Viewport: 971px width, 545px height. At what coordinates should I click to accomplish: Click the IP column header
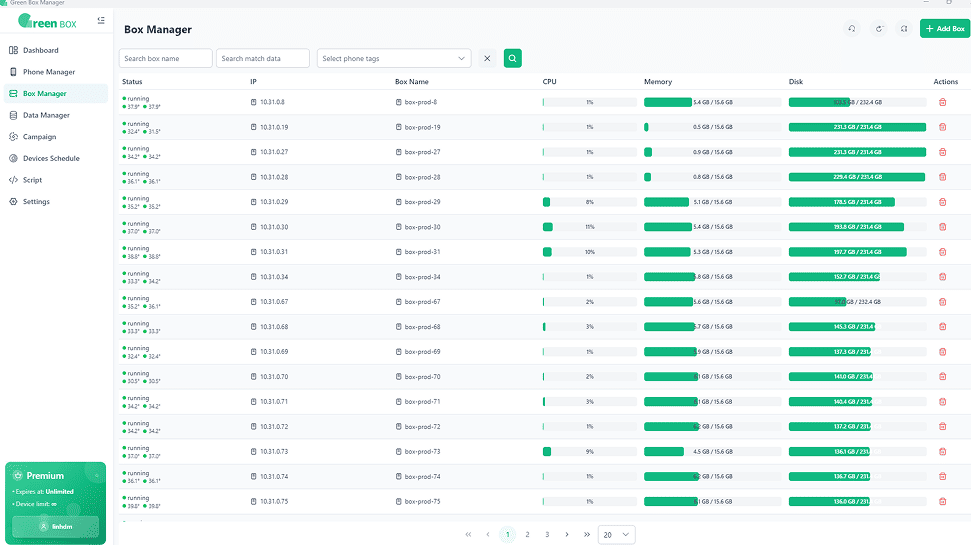[x=253, y=82]
